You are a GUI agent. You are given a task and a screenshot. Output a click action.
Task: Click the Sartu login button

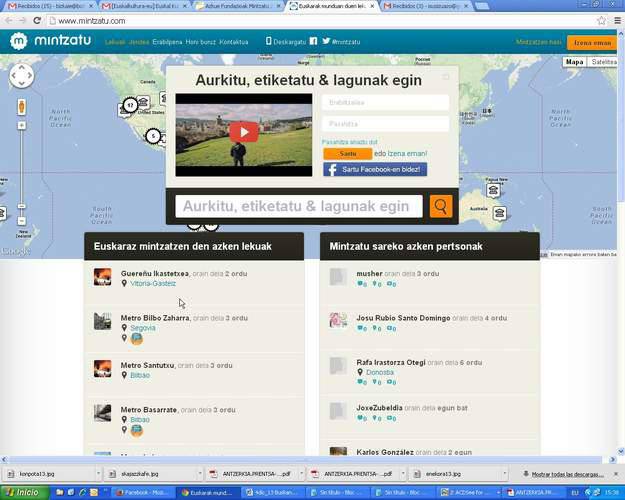click(x=348, y=154)
